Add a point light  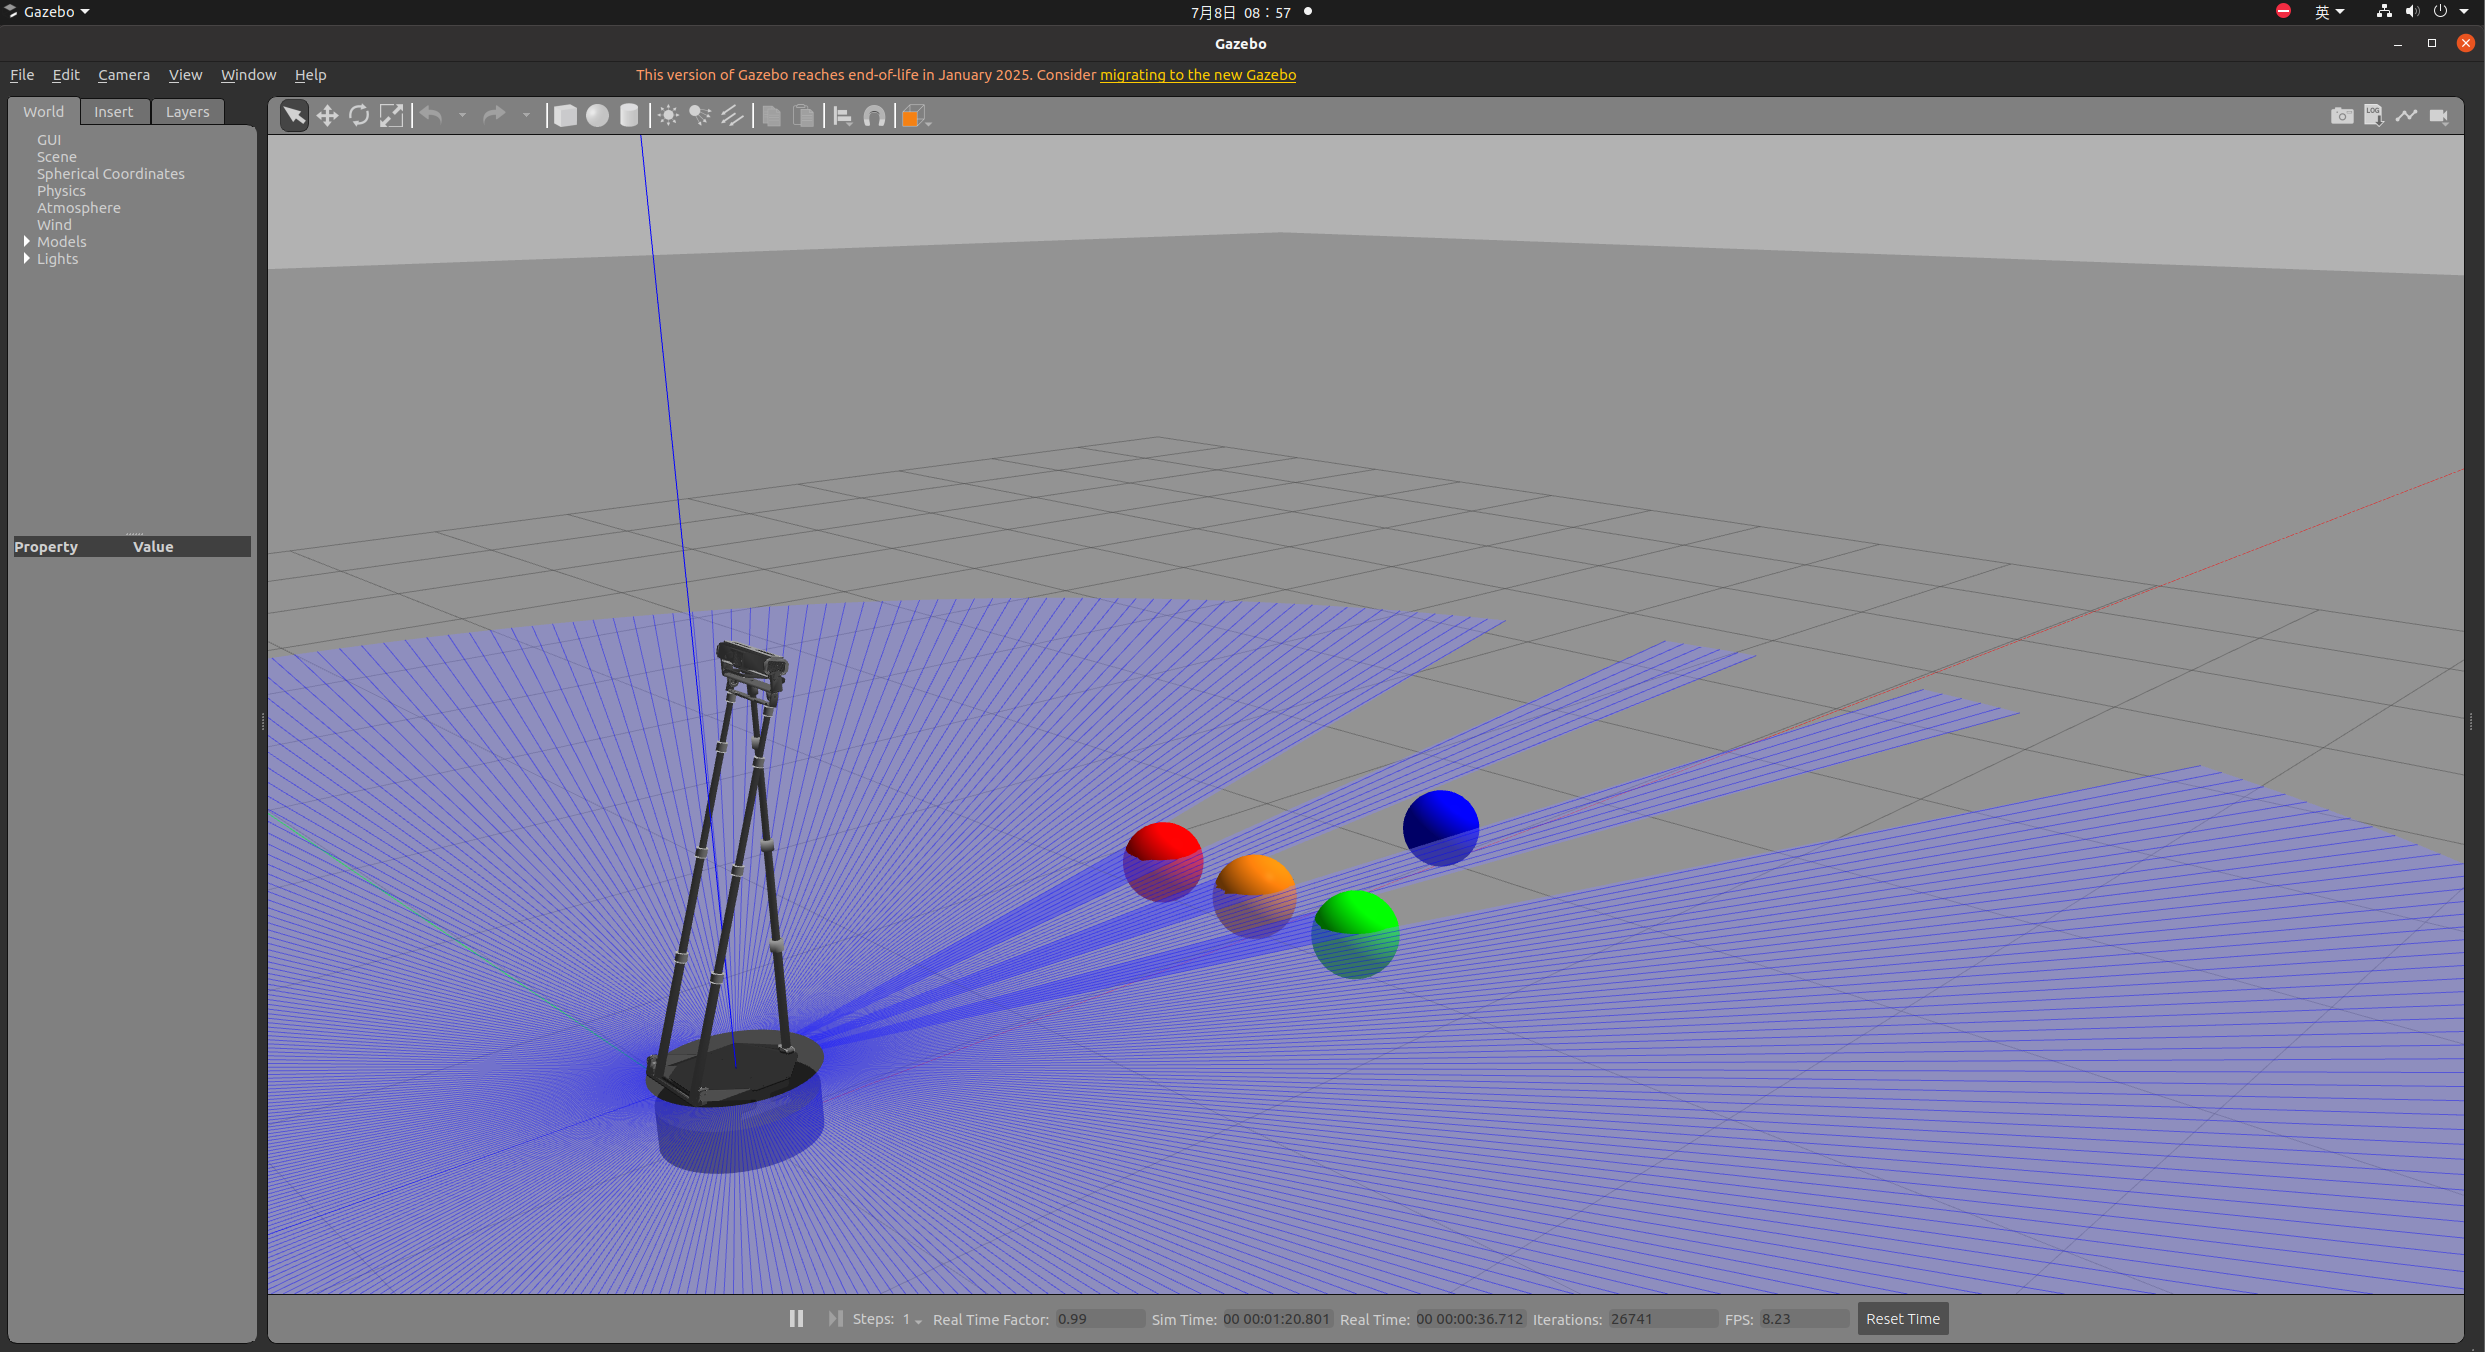668,116
